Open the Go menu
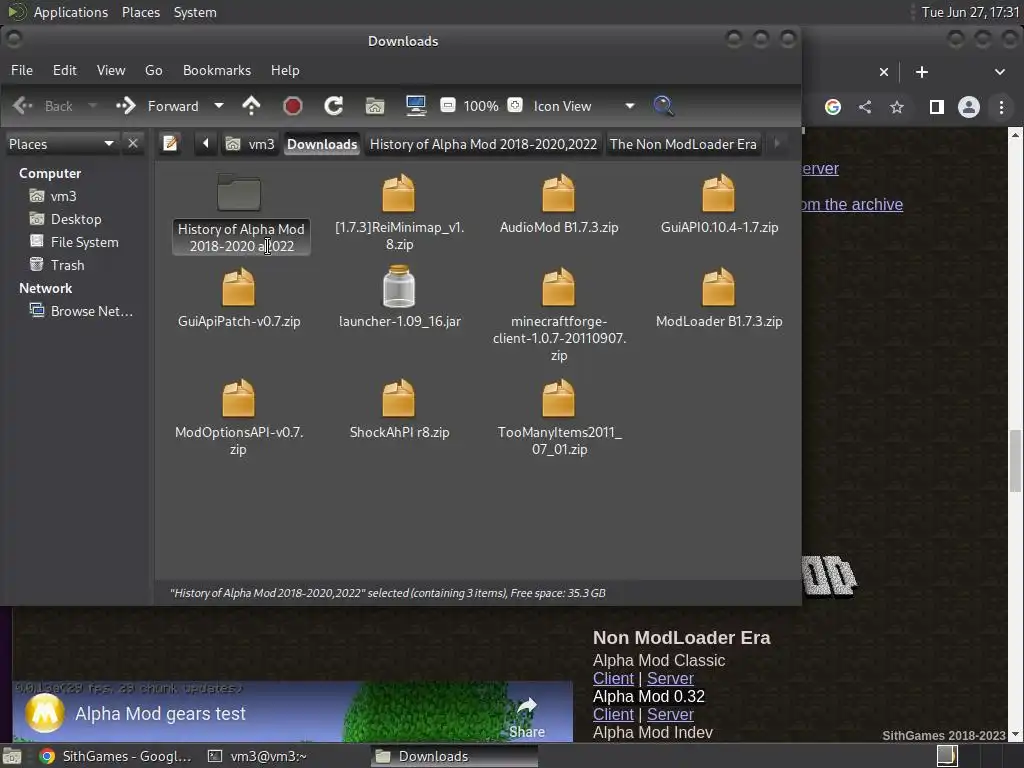Viewport: 1024px width, 768px height. (x=153, y=70)
